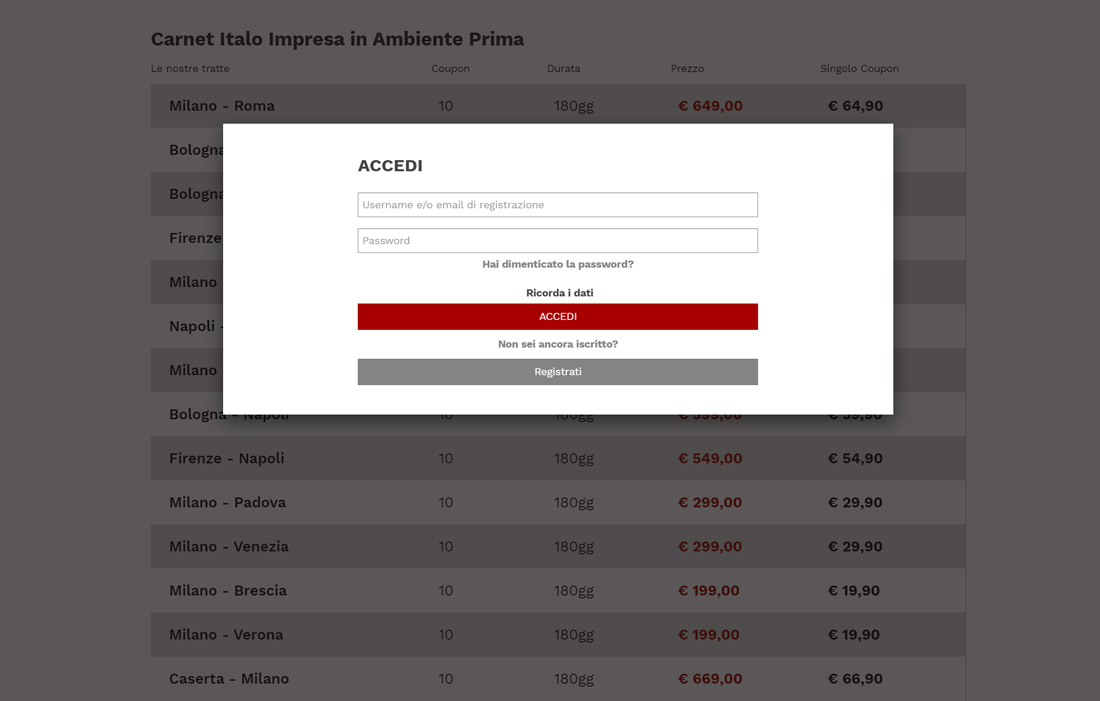Click the € 299,00 price for Milano - Venezia
Image resolution: width=1100 pixels, height=701 pixels.
click(710, 547)
